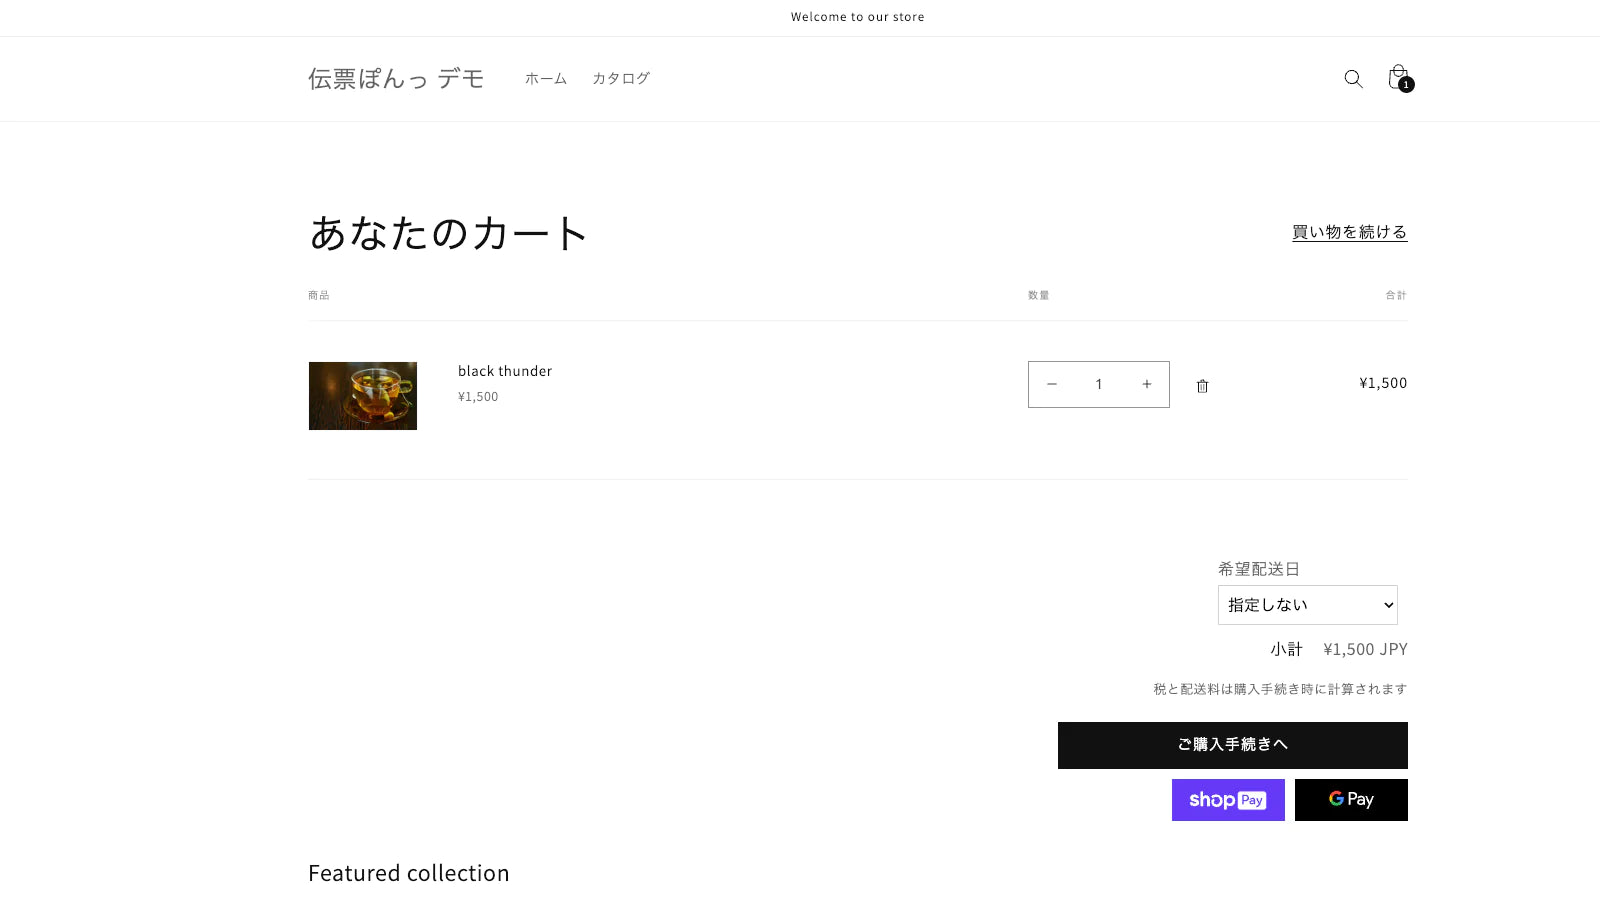Screen dimensions: 1600x900
Task: Follow the 買い物を続ける link
Action: coord(1349,232)
